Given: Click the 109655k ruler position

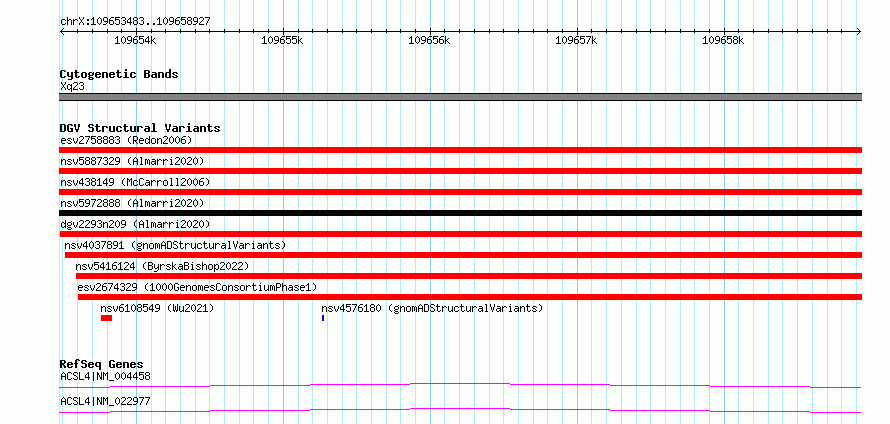Looking at the screenshot, I should (x=283, y=40).
